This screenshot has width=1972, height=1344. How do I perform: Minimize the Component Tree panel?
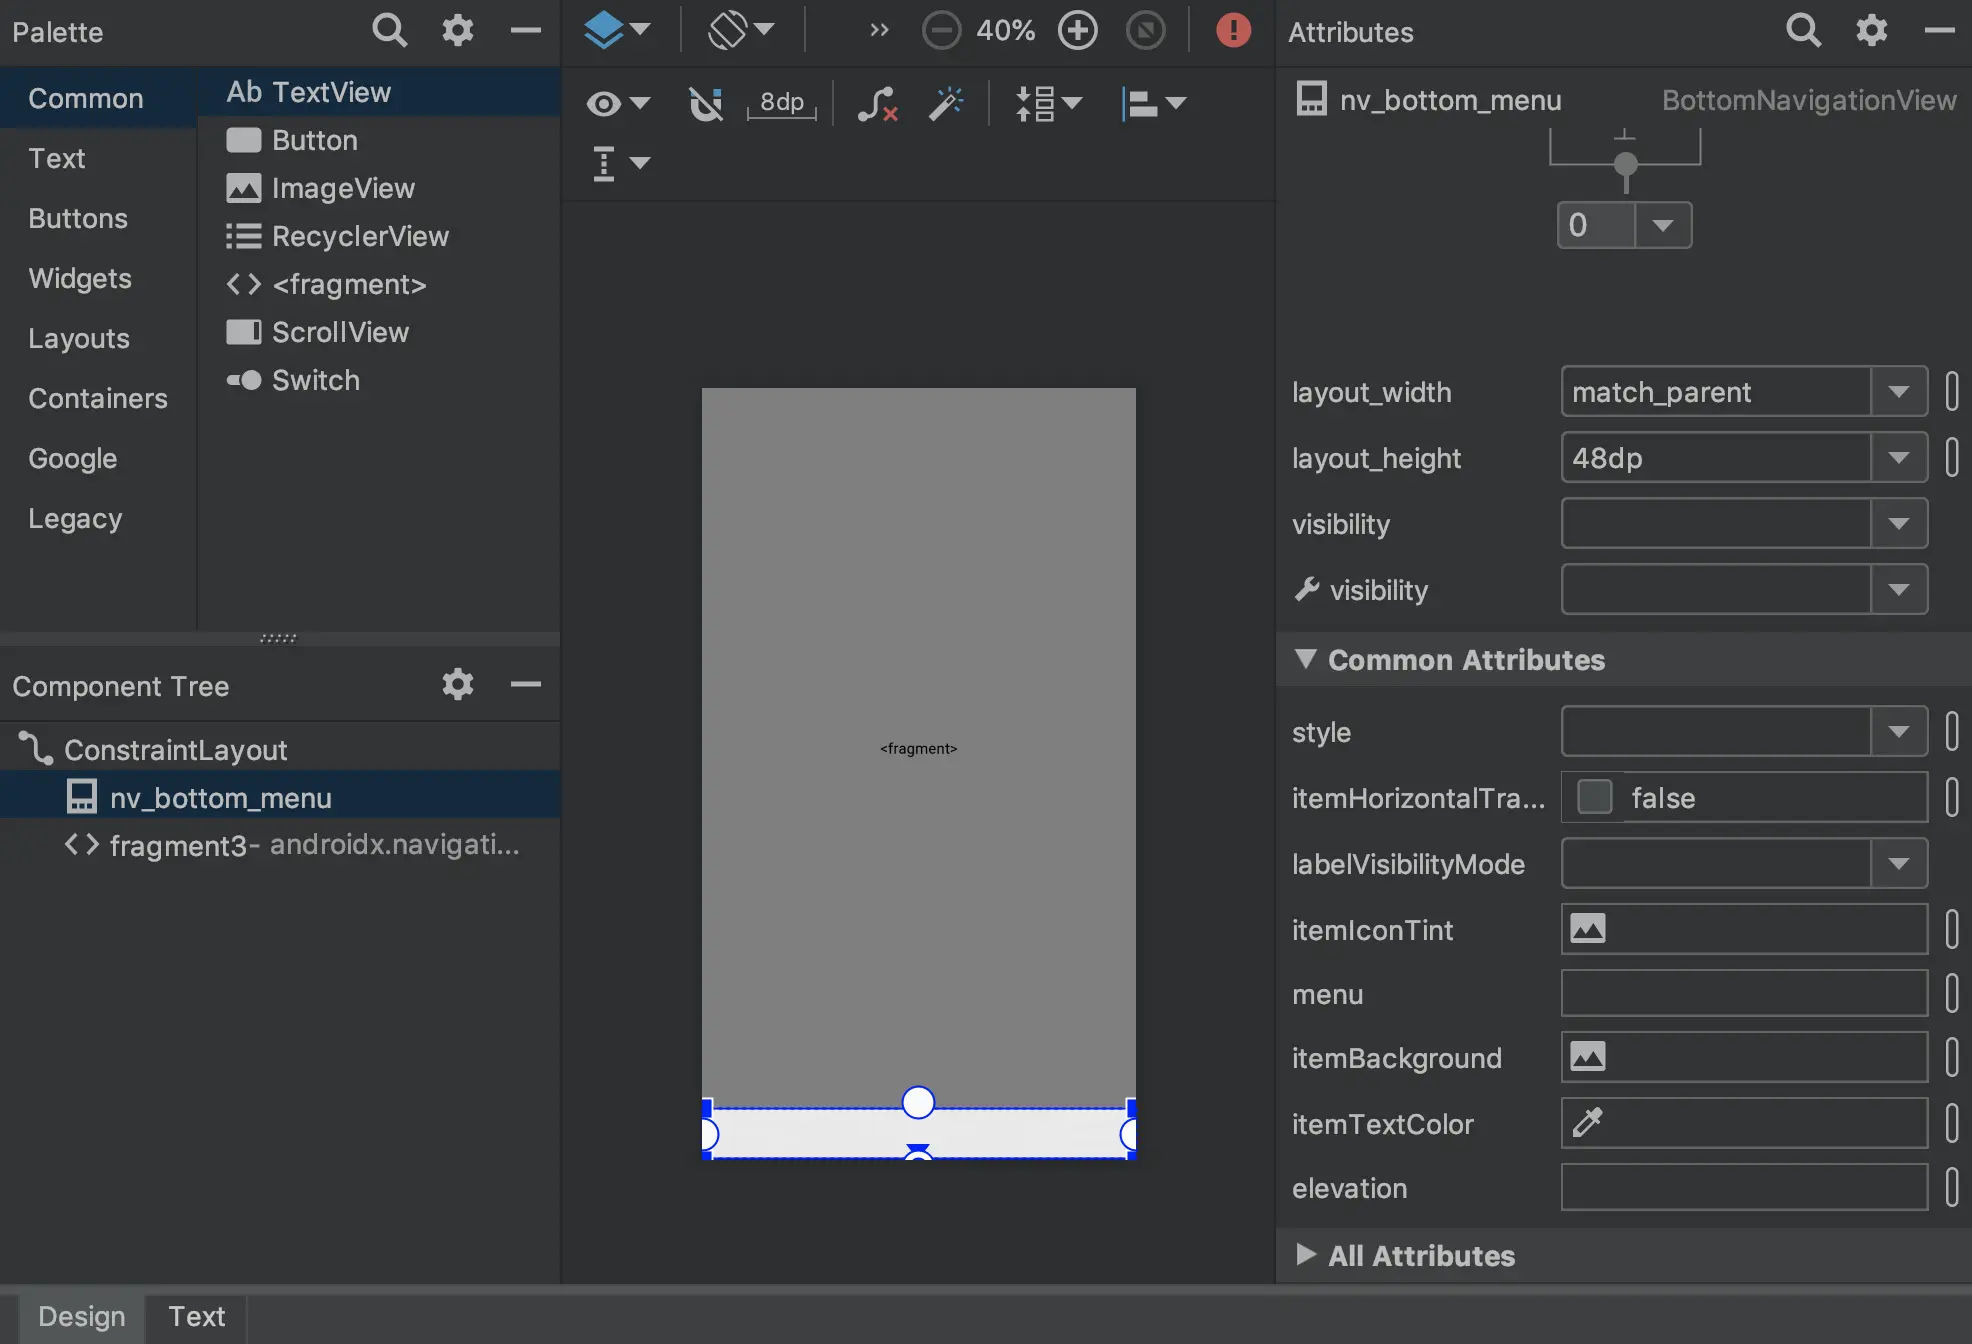coord(525,685)
